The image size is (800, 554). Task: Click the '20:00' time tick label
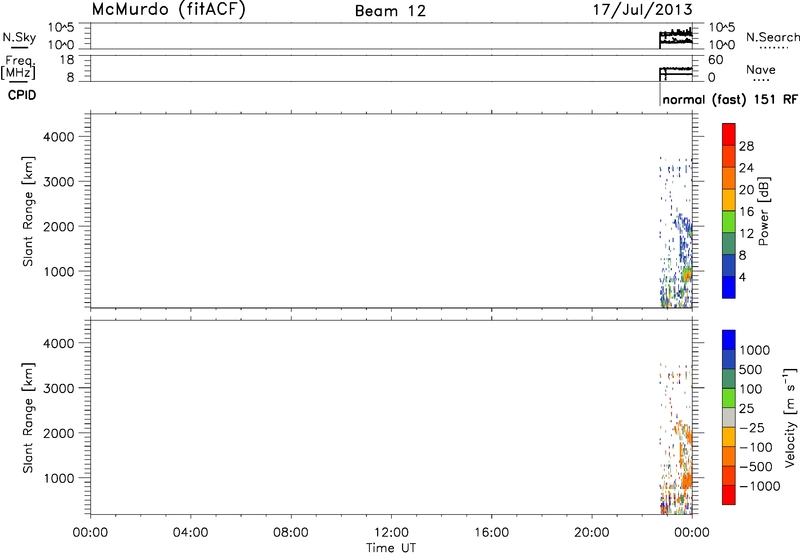click(591, 533)
